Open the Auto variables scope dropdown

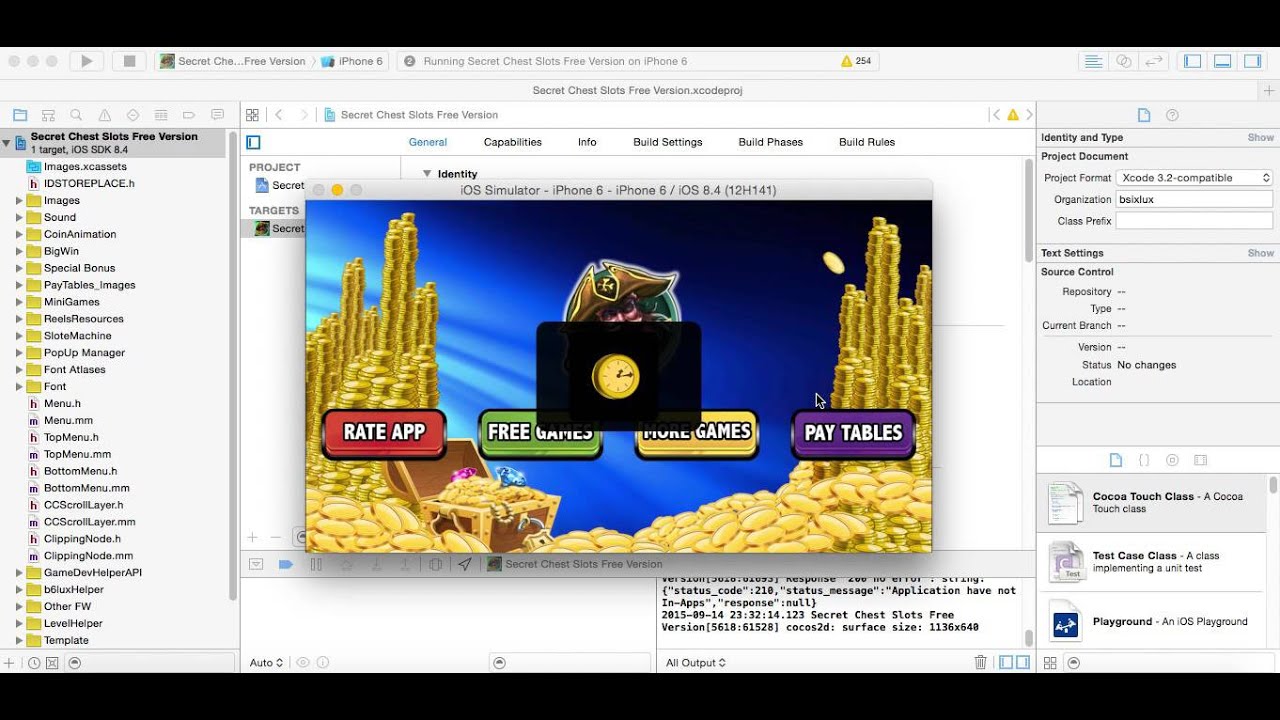click(266, 662)
